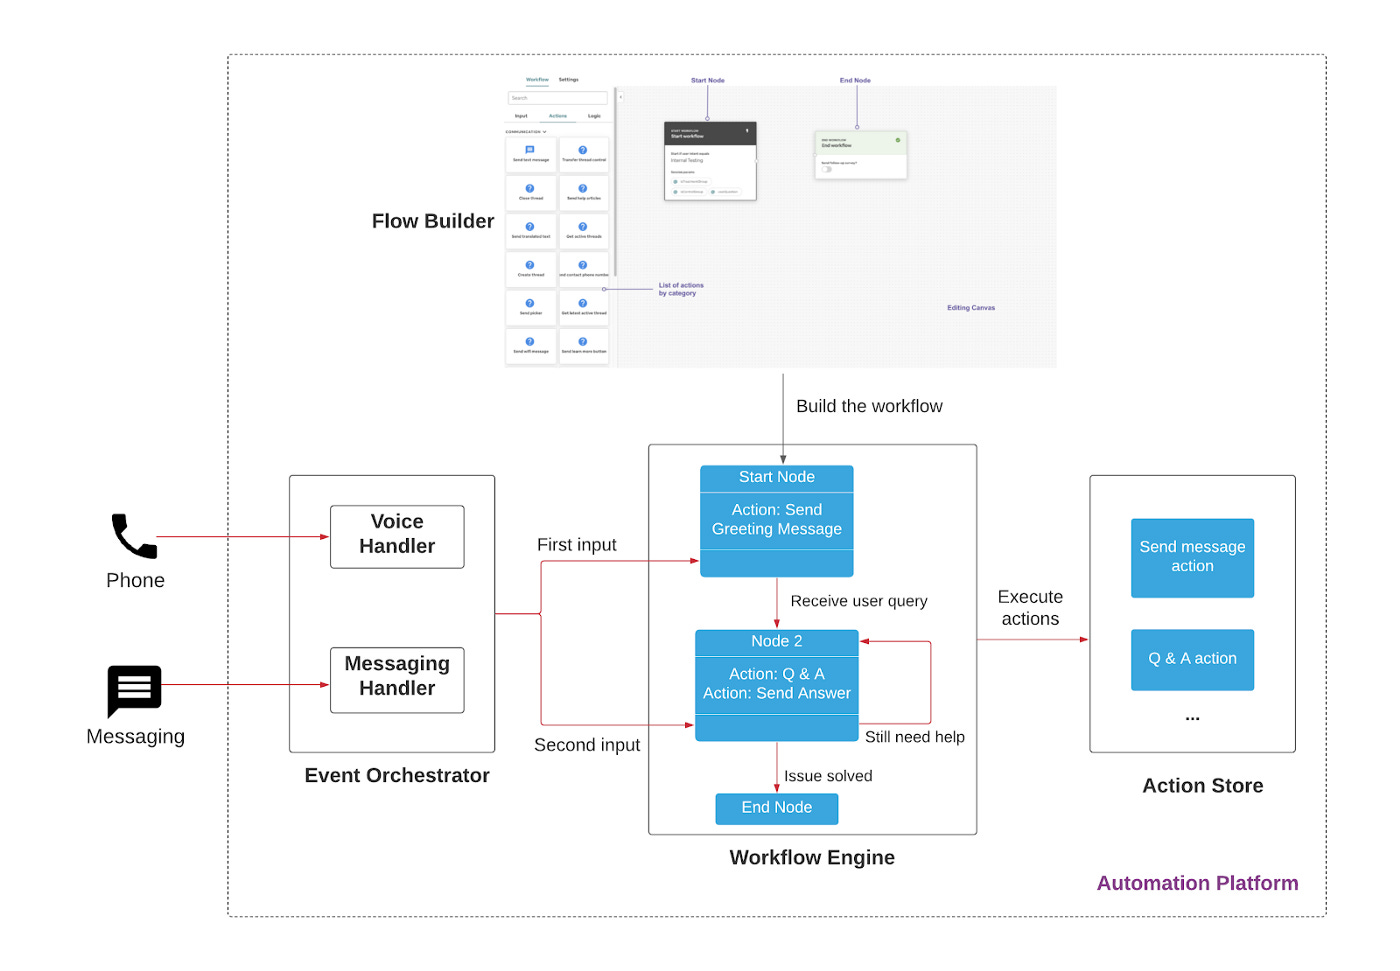Viewport: 1400px width, 971px height.
Task: Click the Action Store label
Action: click(x=1203, y=786)
